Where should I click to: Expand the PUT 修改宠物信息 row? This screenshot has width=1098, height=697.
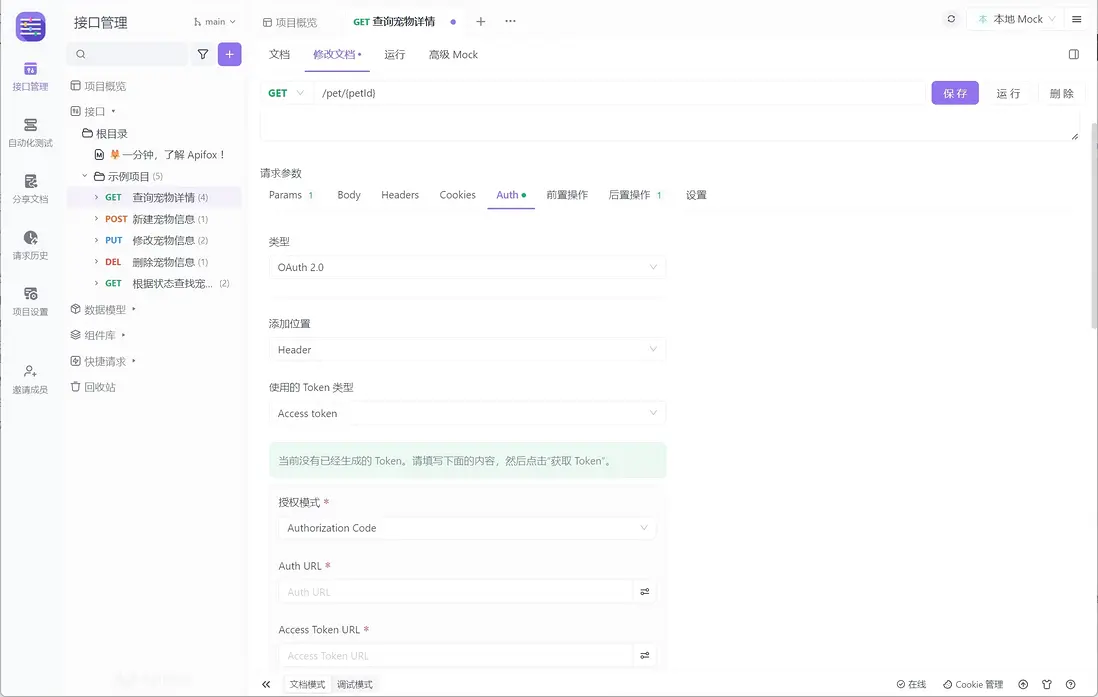(x=97, y=240)
